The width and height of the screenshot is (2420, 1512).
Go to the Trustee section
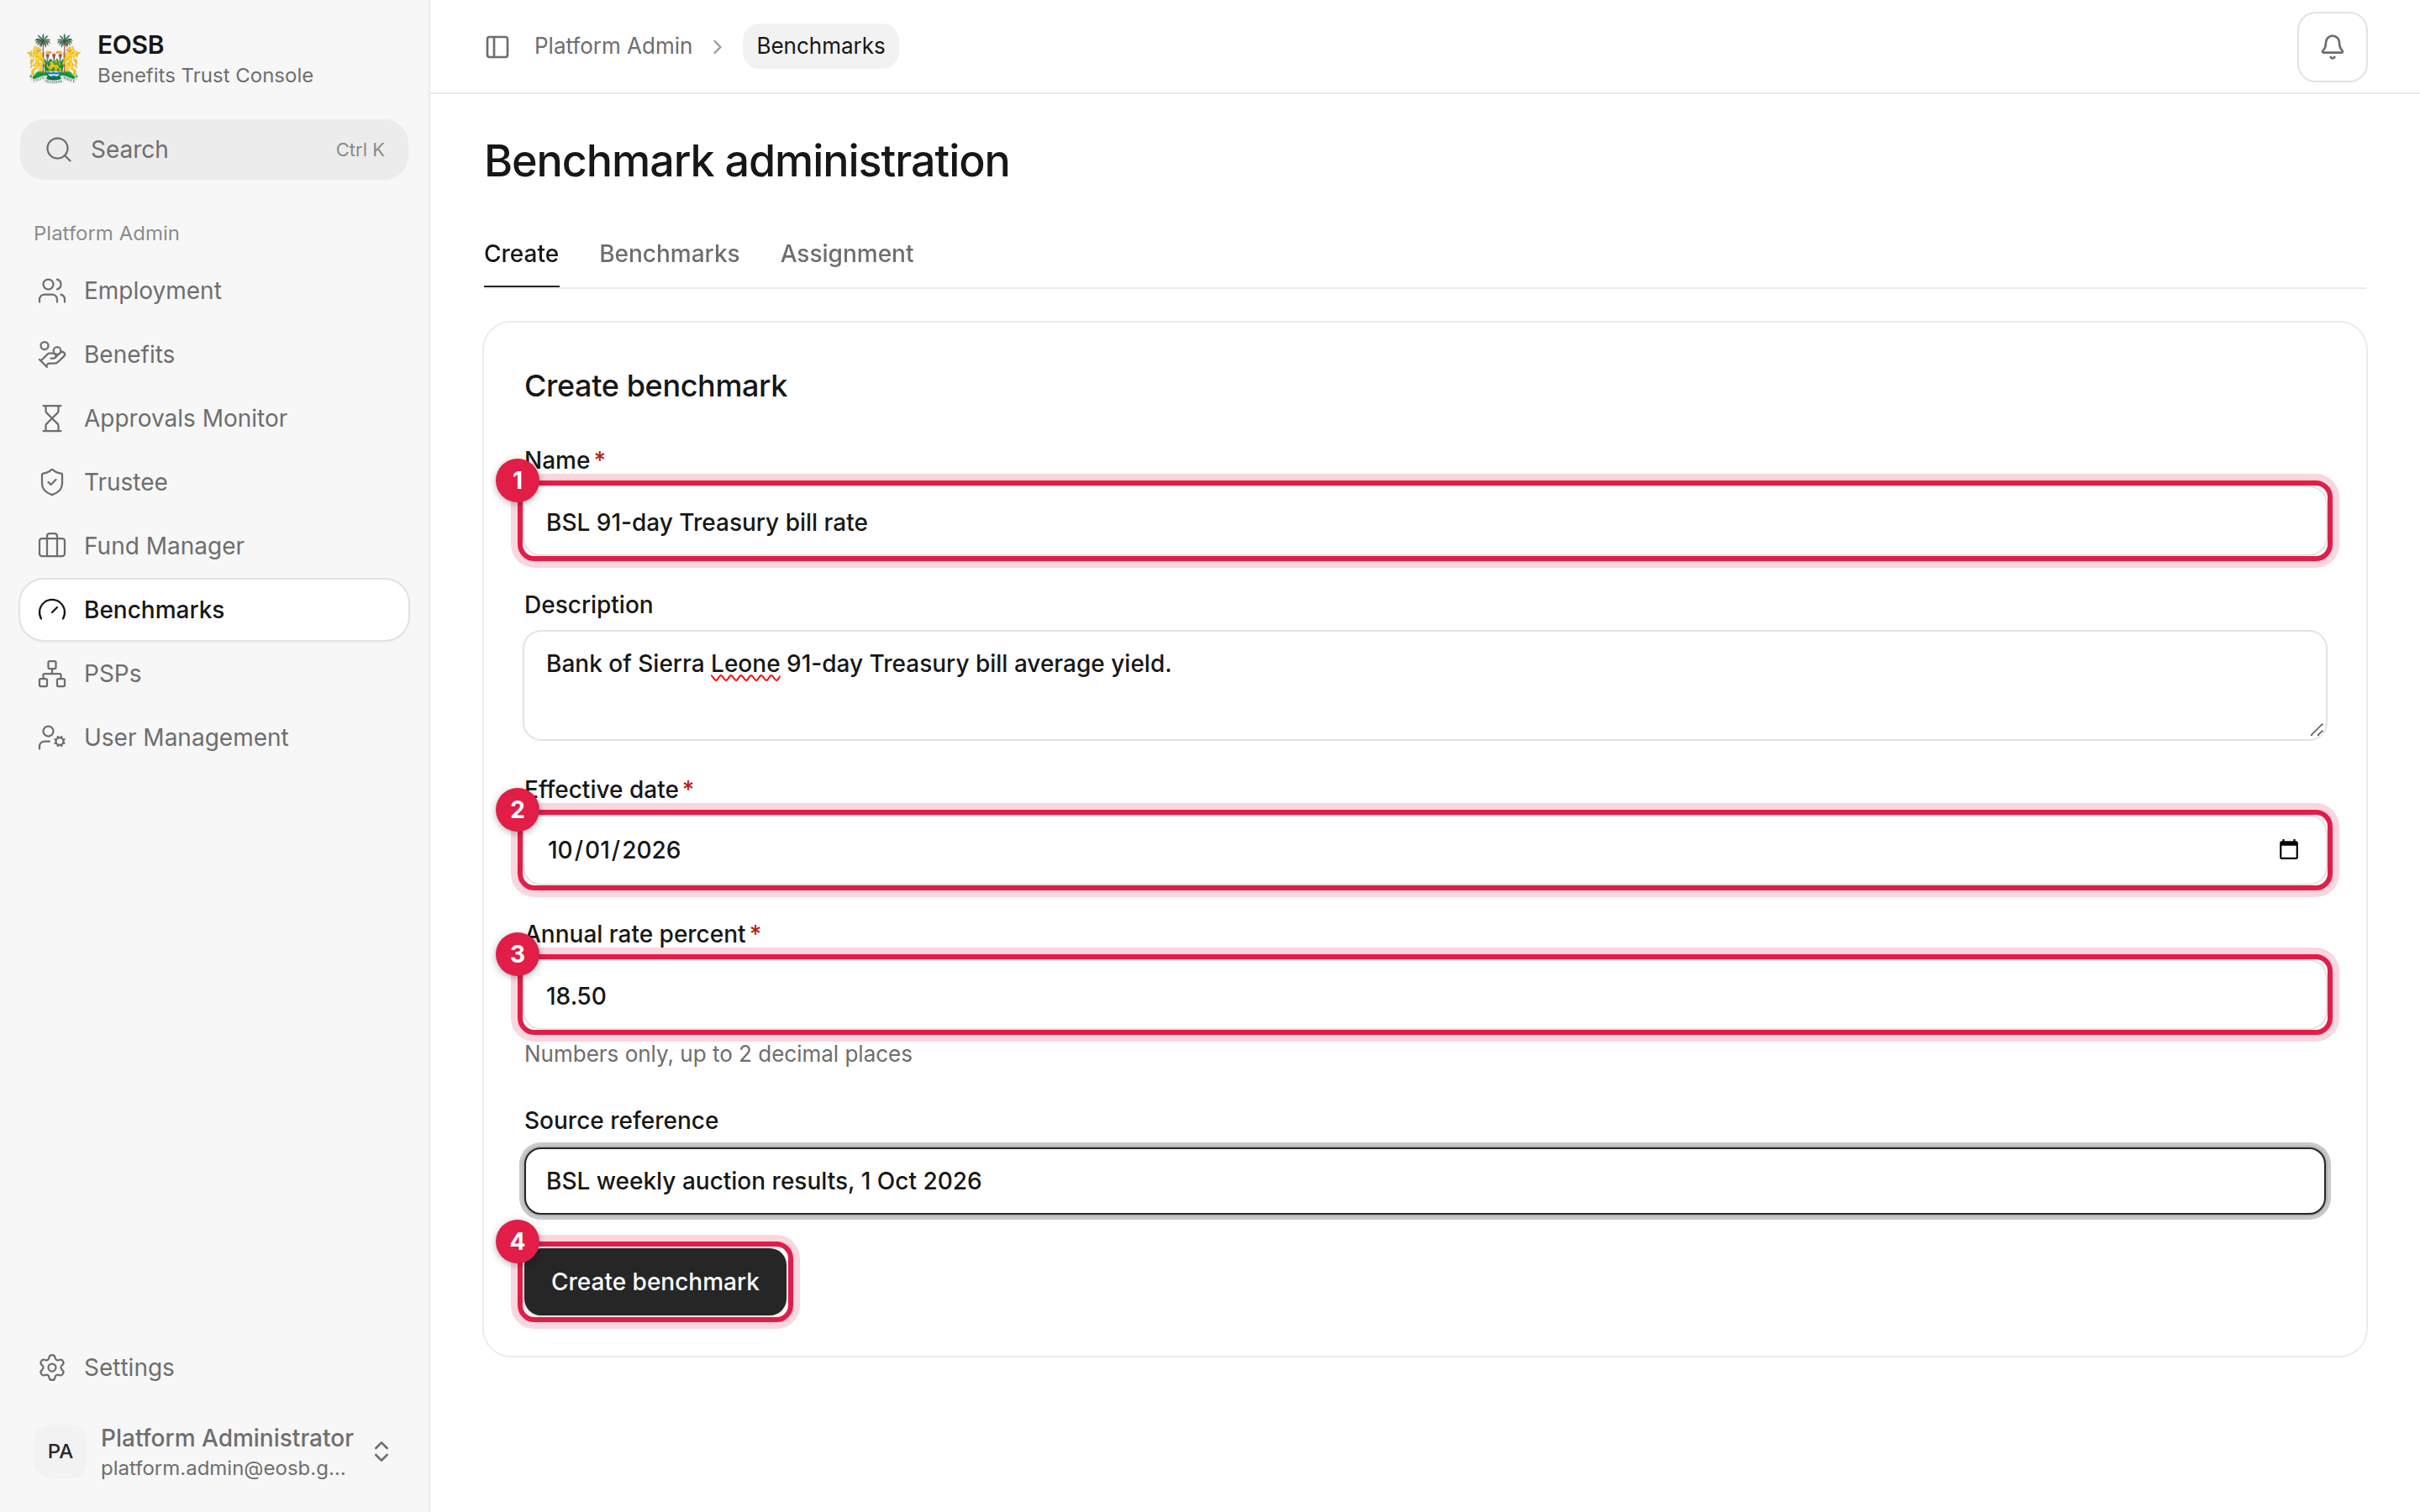pyautogui.click(x=214, y=482)
